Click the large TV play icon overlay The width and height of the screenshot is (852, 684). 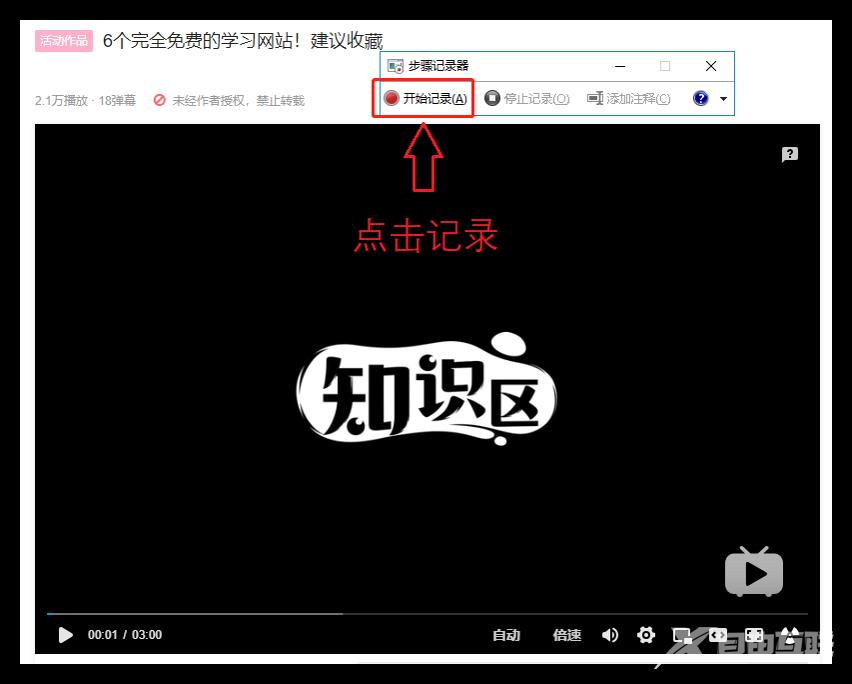[754, 573]
